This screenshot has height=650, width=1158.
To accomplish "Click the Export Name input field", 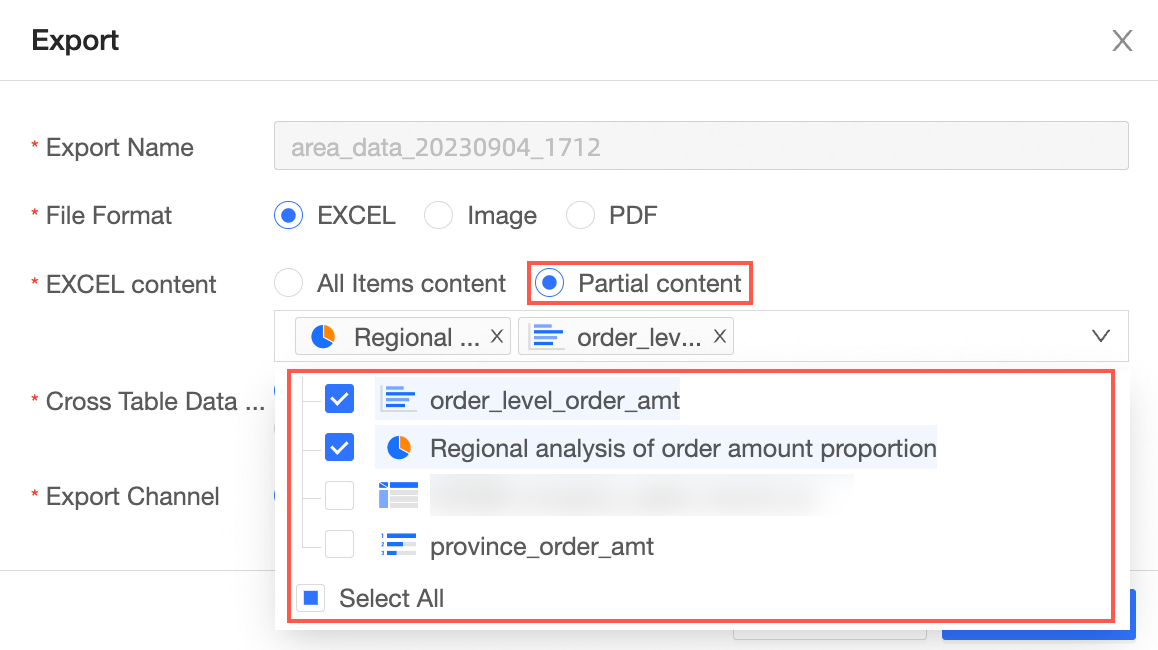I will (x=701, y=146).
